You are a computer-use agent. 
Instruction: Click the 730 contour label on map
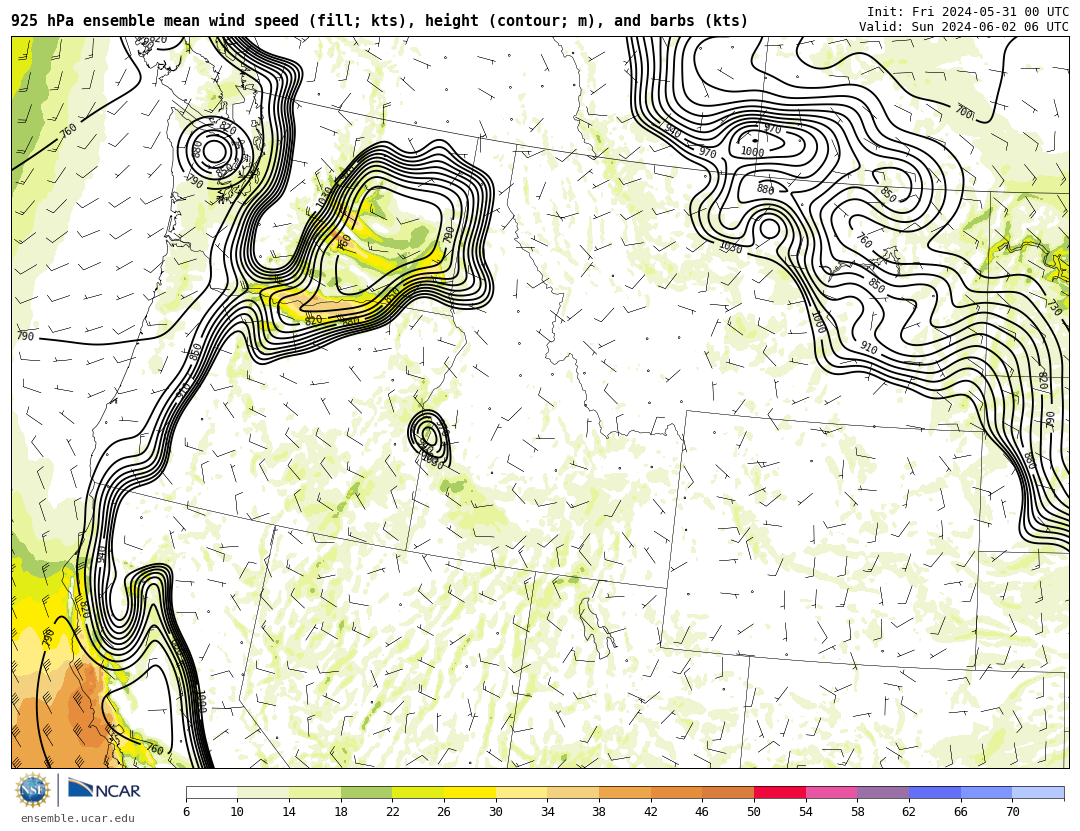(x=1054, y=306)
